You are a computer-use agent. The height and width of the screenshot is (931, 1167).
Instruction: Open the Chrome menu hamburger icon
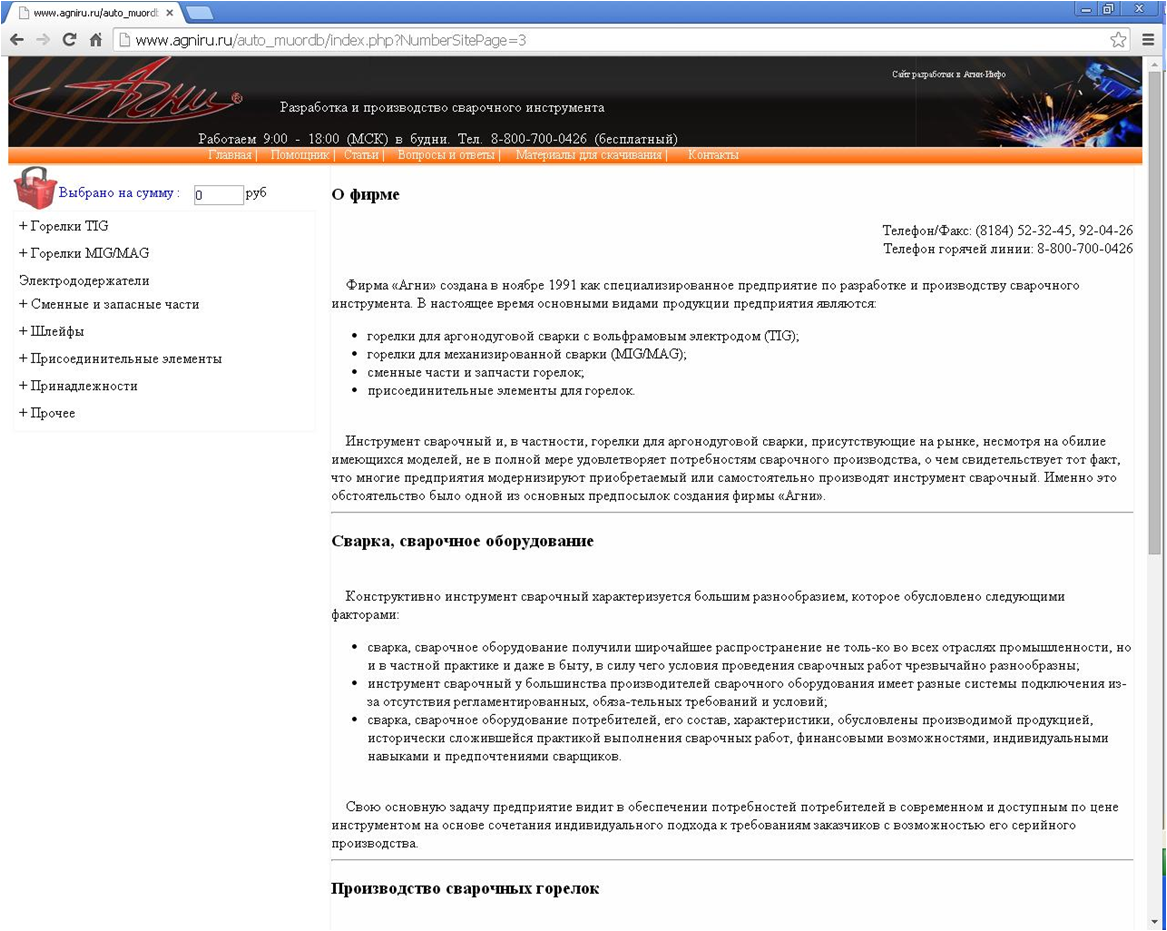(1148, 40)
